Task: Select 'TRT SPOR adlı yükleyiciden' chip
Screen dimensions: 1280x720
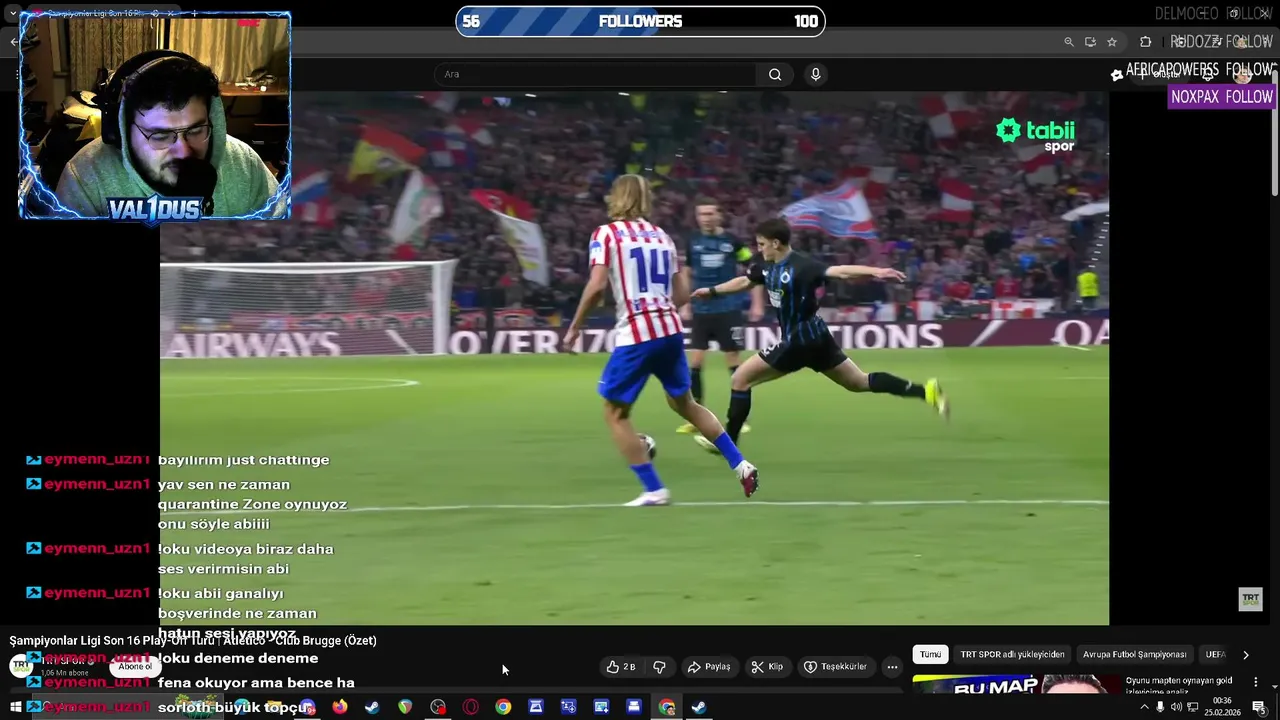Action: (1012, 655)
